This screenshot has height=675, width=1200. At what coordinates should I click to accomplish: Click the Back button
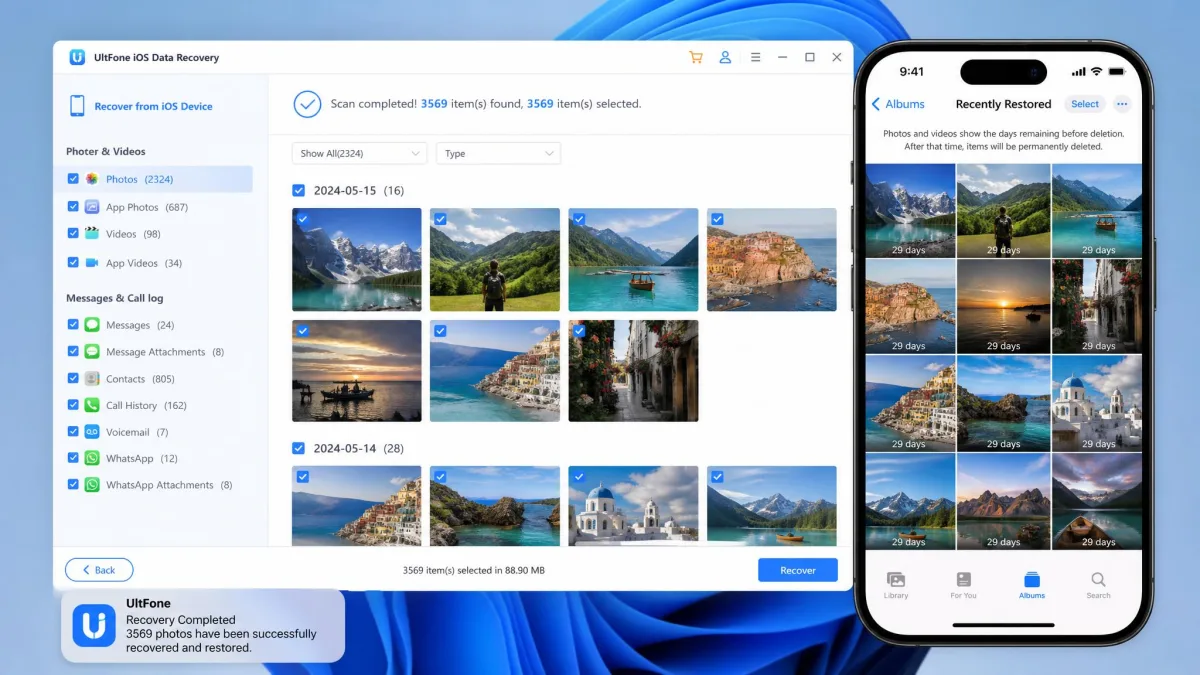99,570
